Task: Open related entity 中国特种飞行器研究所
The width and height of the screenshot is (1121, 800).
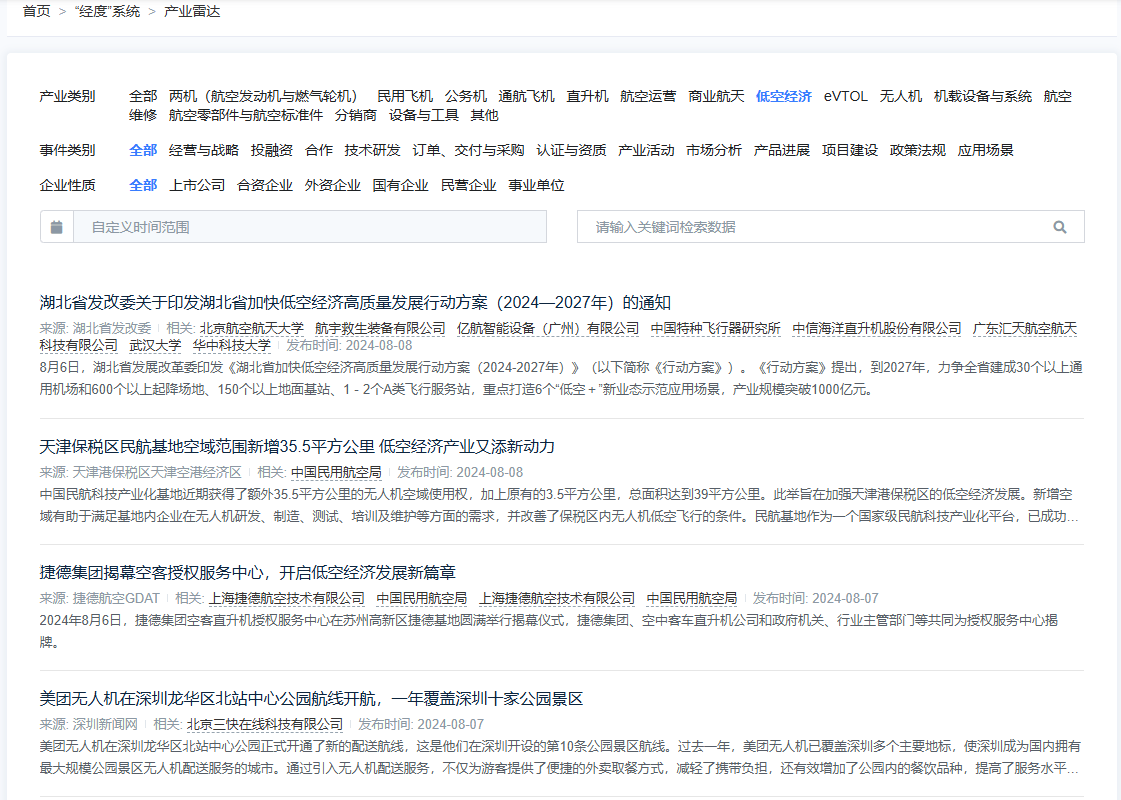Action: (x=716, y=328)
